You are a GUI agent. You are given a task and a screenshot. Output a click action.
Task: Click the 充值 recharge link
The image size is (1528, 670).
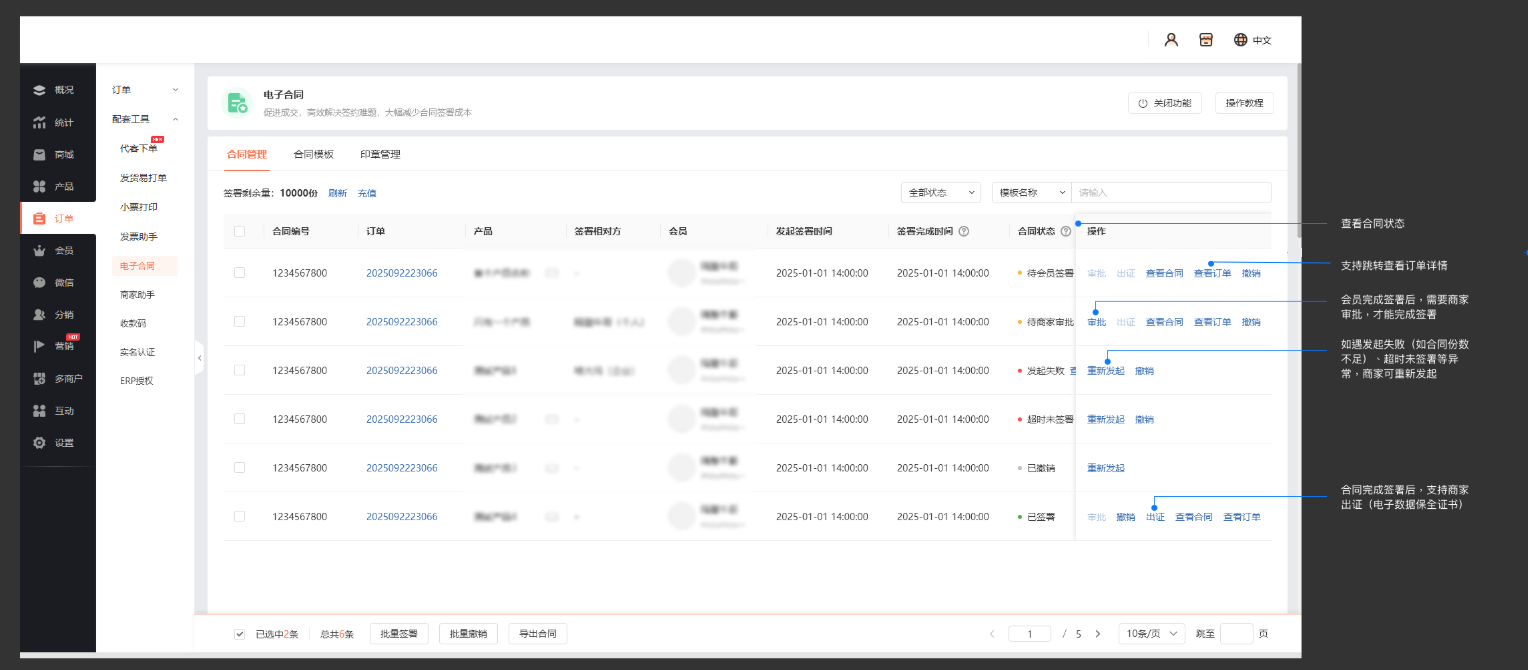[367, 193]
